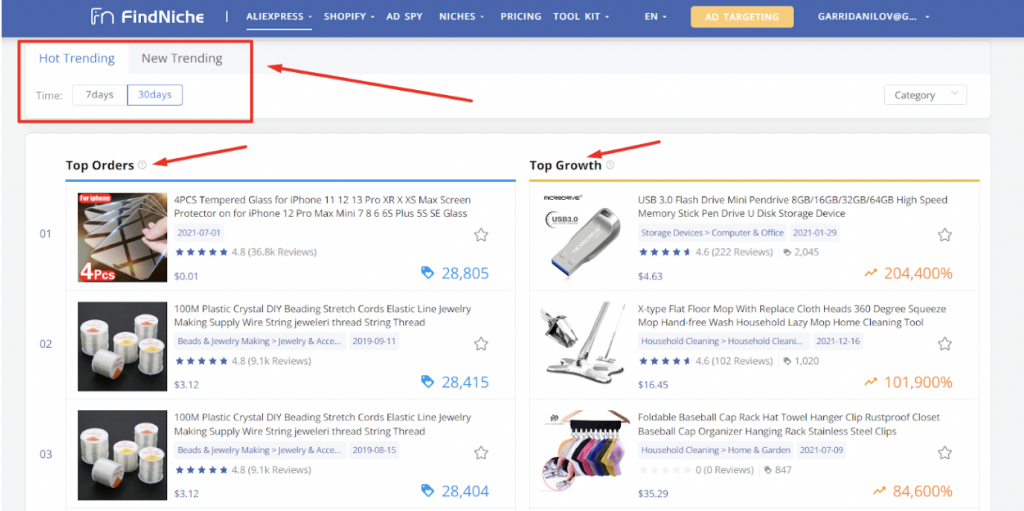Click the 4.6 (222 Reviews) rating
Image resolution: width=1024 pixels, height=511 pixels.
tap(706, 252)
